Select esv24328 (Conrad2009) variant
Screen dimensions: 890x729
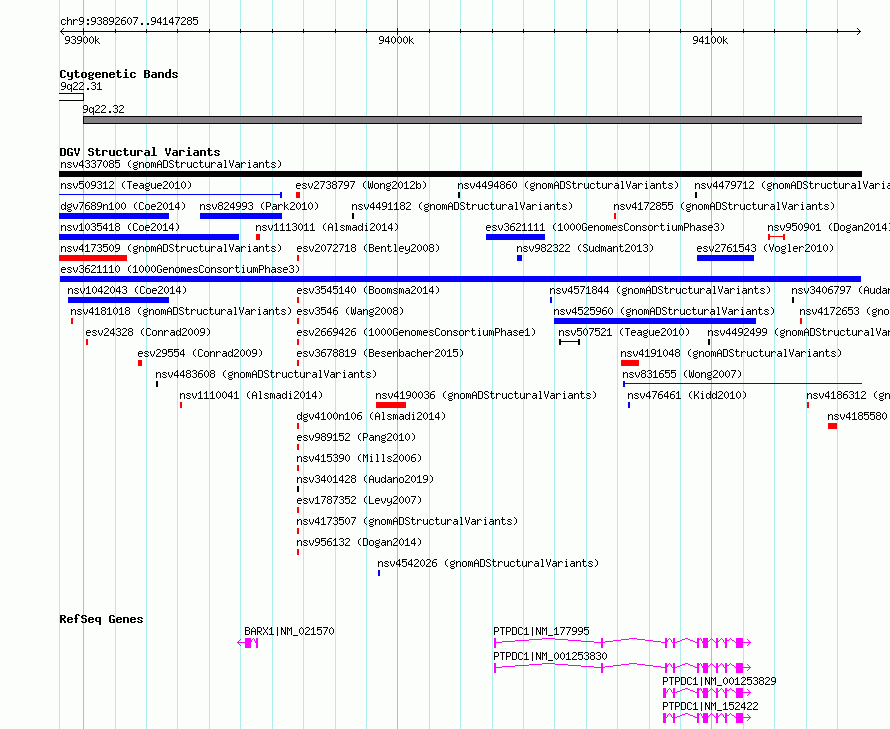[x=148, y=333]
